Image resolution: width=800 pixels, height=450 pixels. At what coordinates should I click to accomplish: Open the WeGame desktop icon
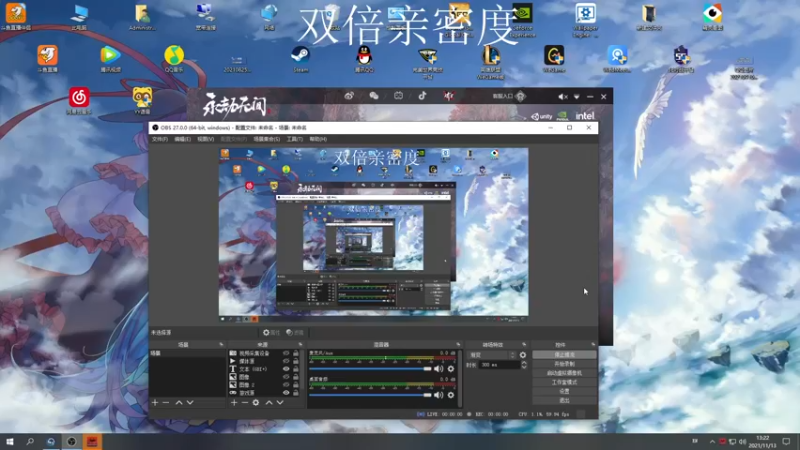[x=554, y=58]
